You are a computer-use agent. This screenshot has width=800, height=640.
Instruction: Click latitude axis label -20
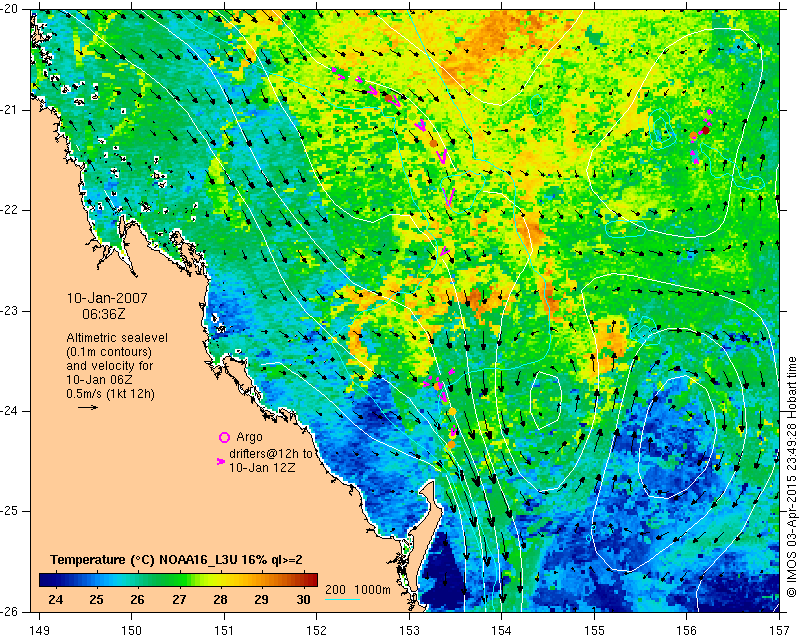(9, 9)
